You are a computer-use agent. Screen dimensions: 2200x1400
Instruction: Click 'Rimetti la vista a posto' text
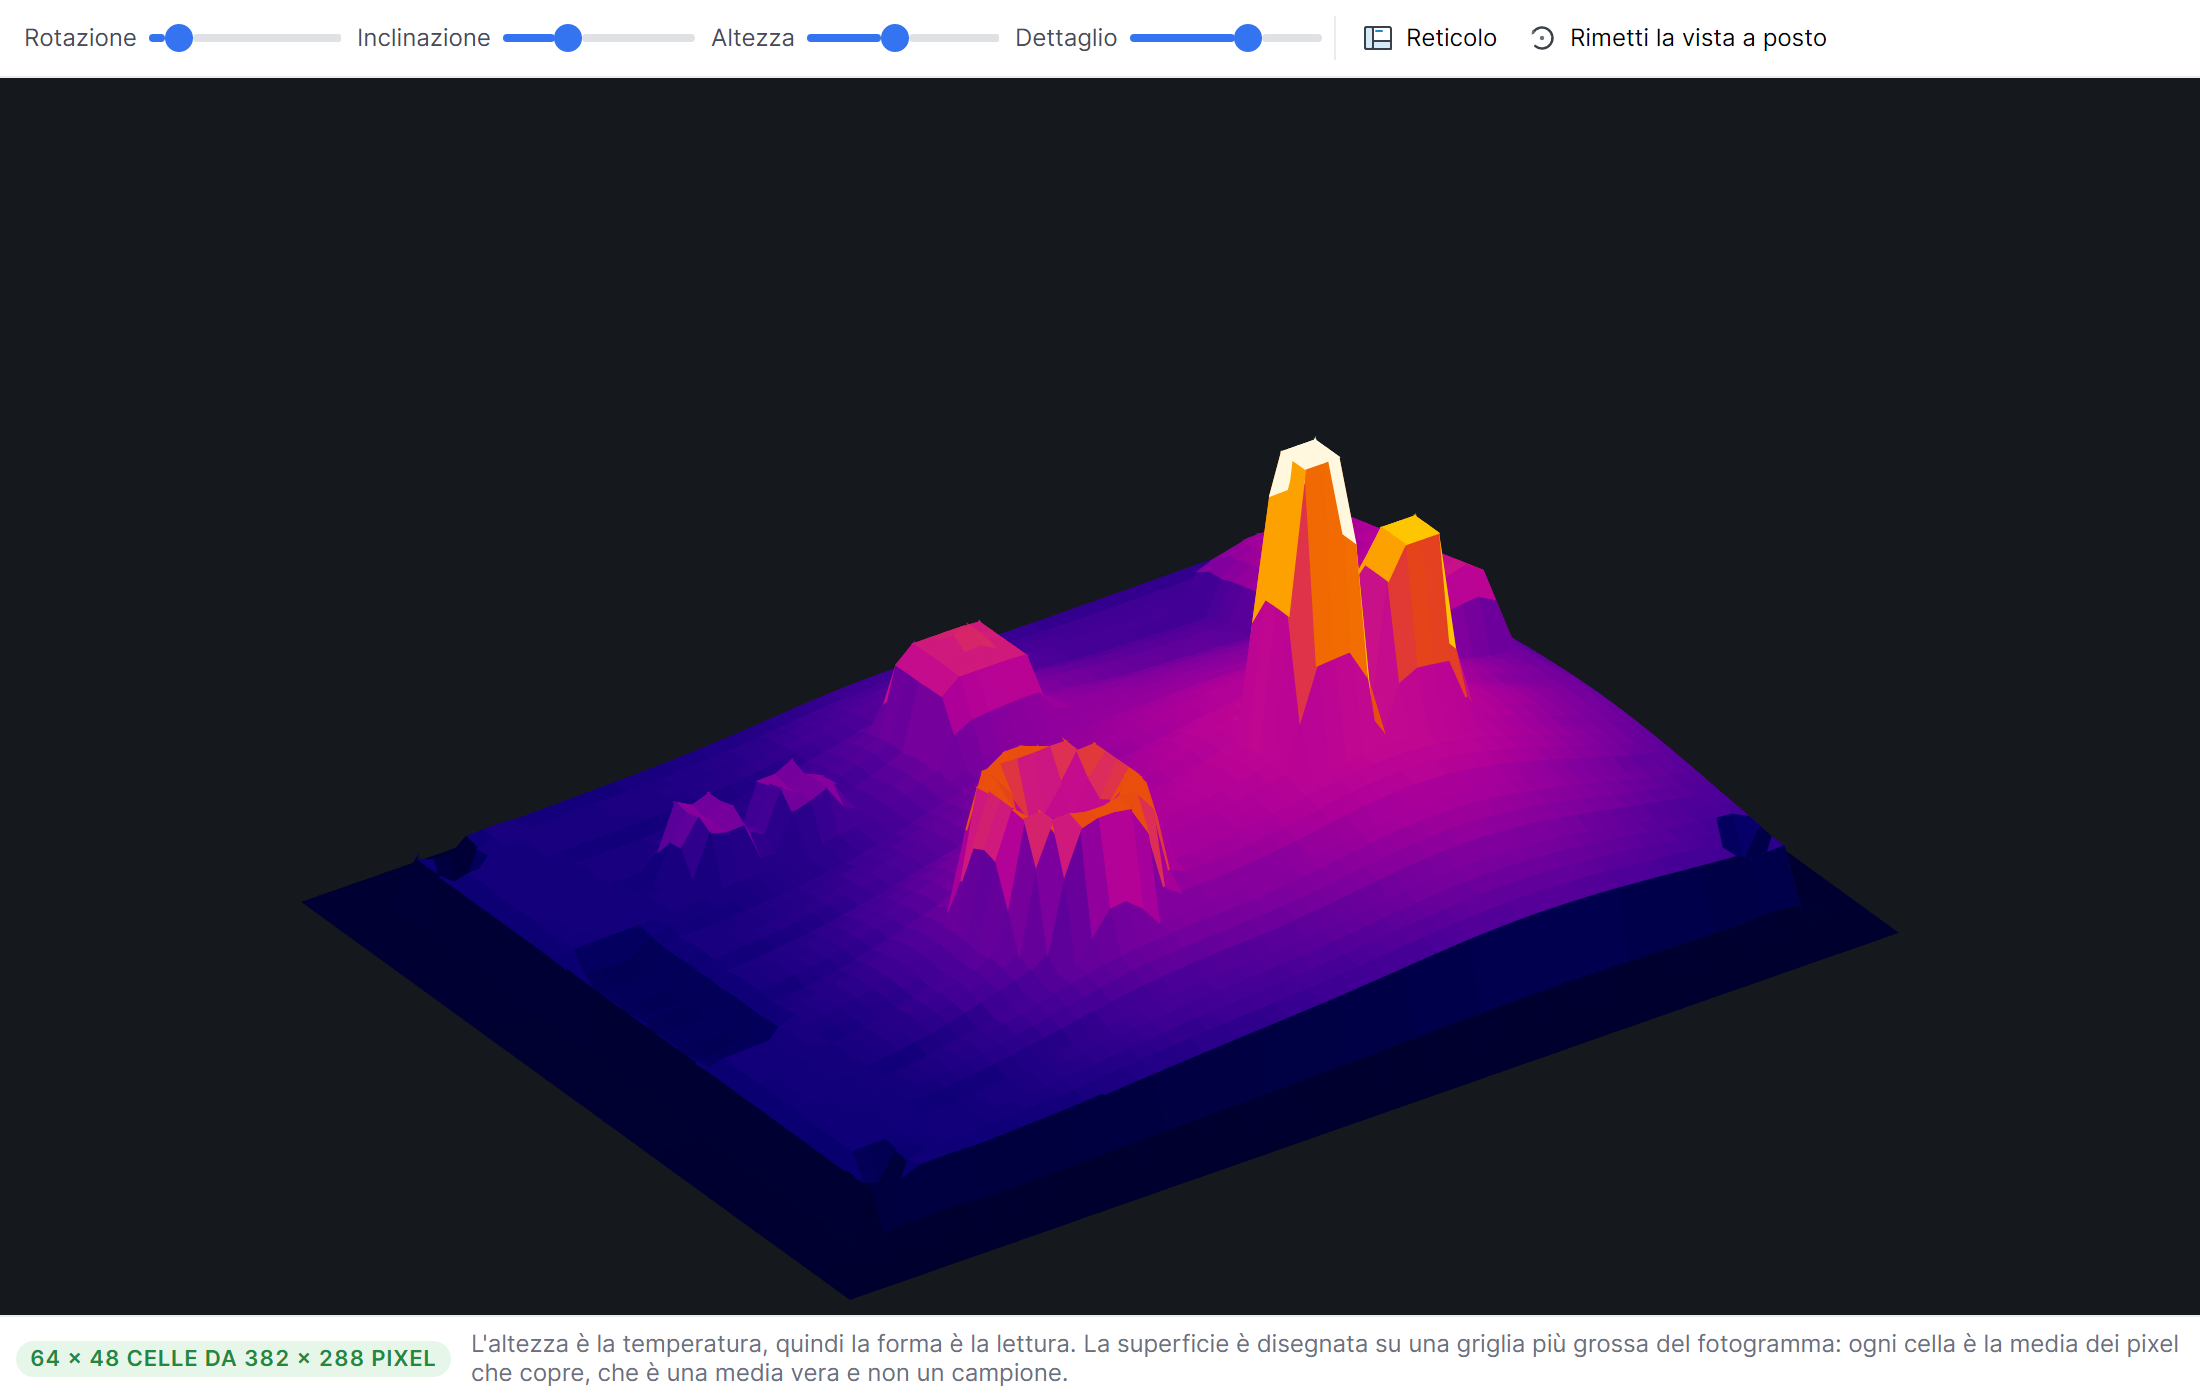[x=1698, y=38]
